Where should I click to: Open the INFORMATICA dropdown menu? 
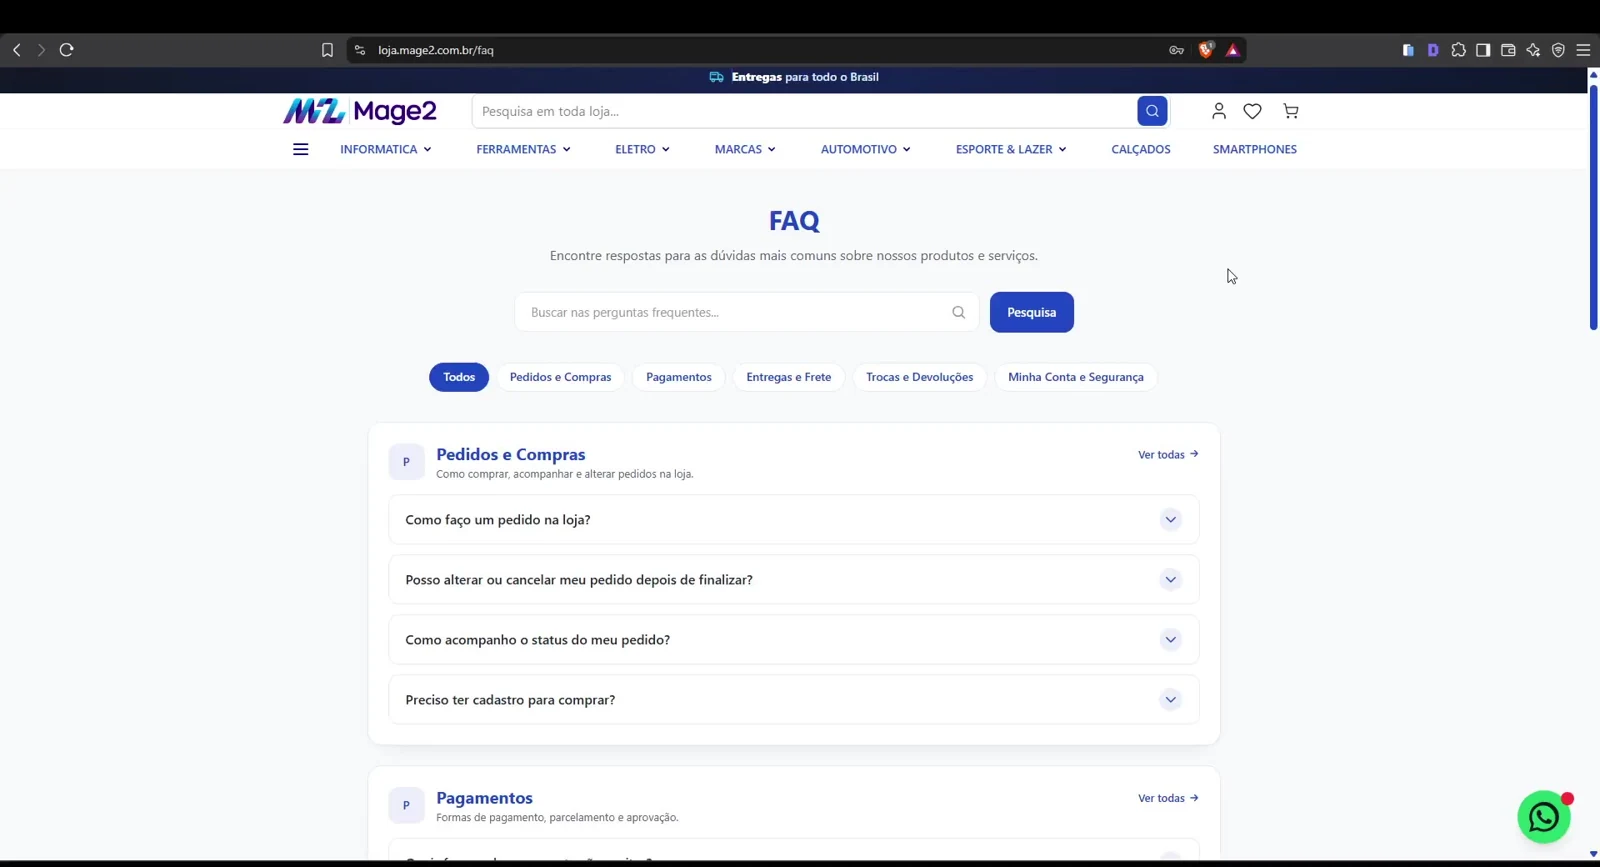pos(386,149)
